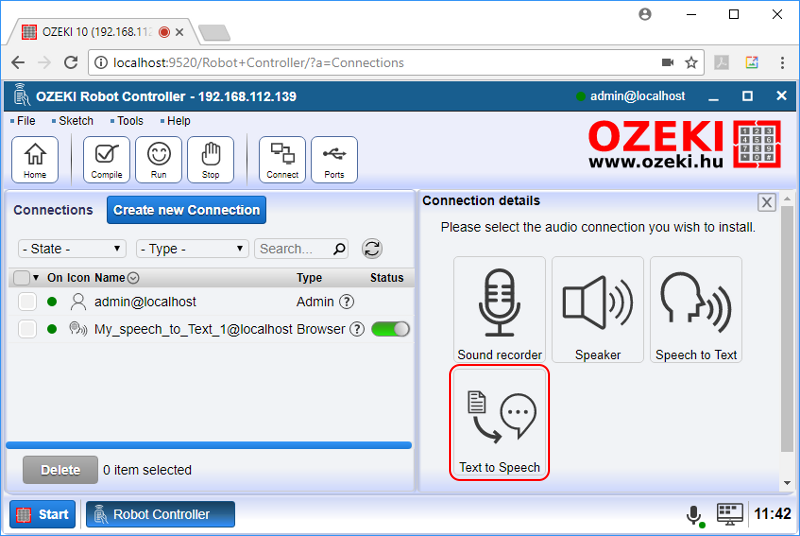Click the Status column header
The width and height of the screenshot is (800, 536).
(387, 278)
